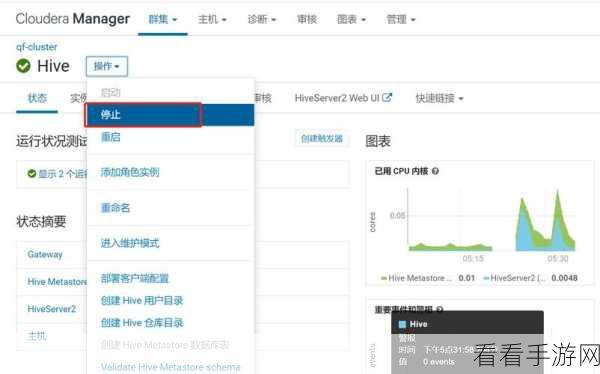Click the green check icon beside 显示 2 个
The image size is (600, 374).
(x=32, y=174)
